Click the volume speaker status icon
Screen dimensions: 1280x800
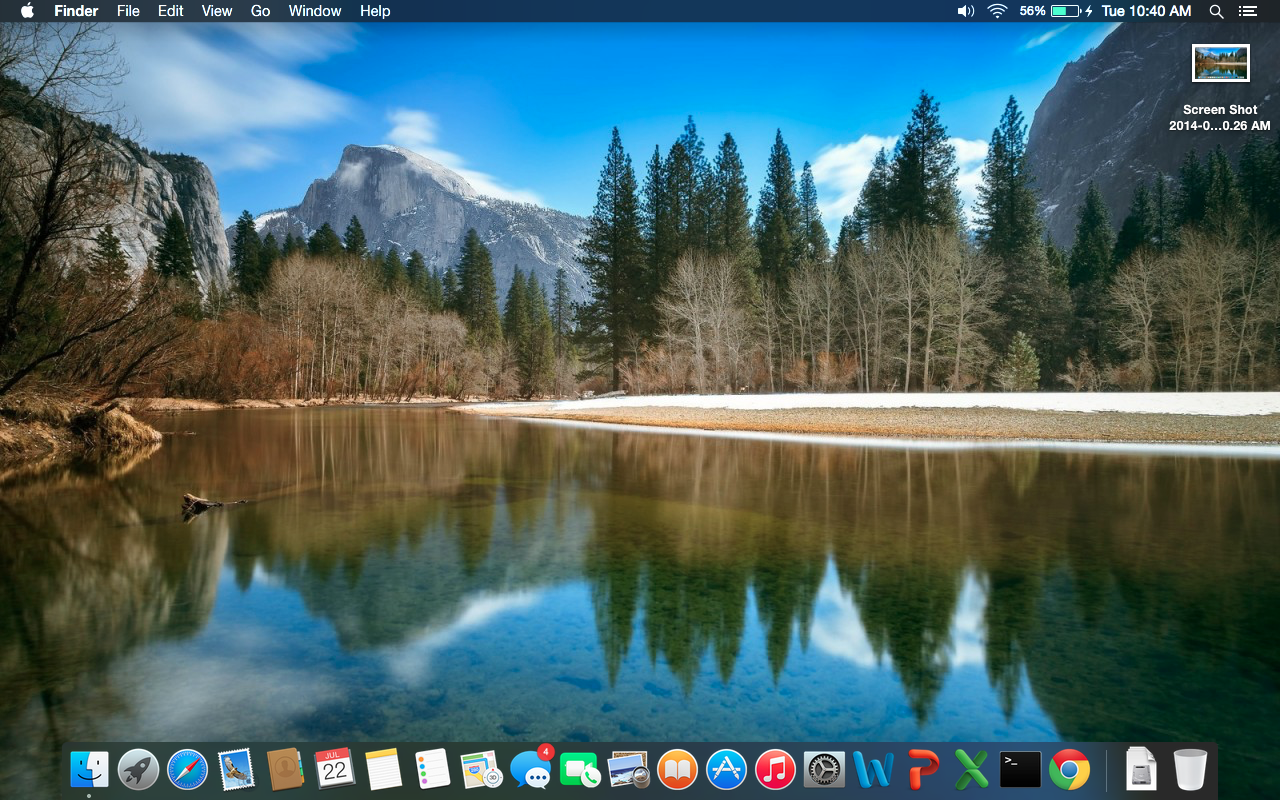pyautogui.click(x=965, y=11)
